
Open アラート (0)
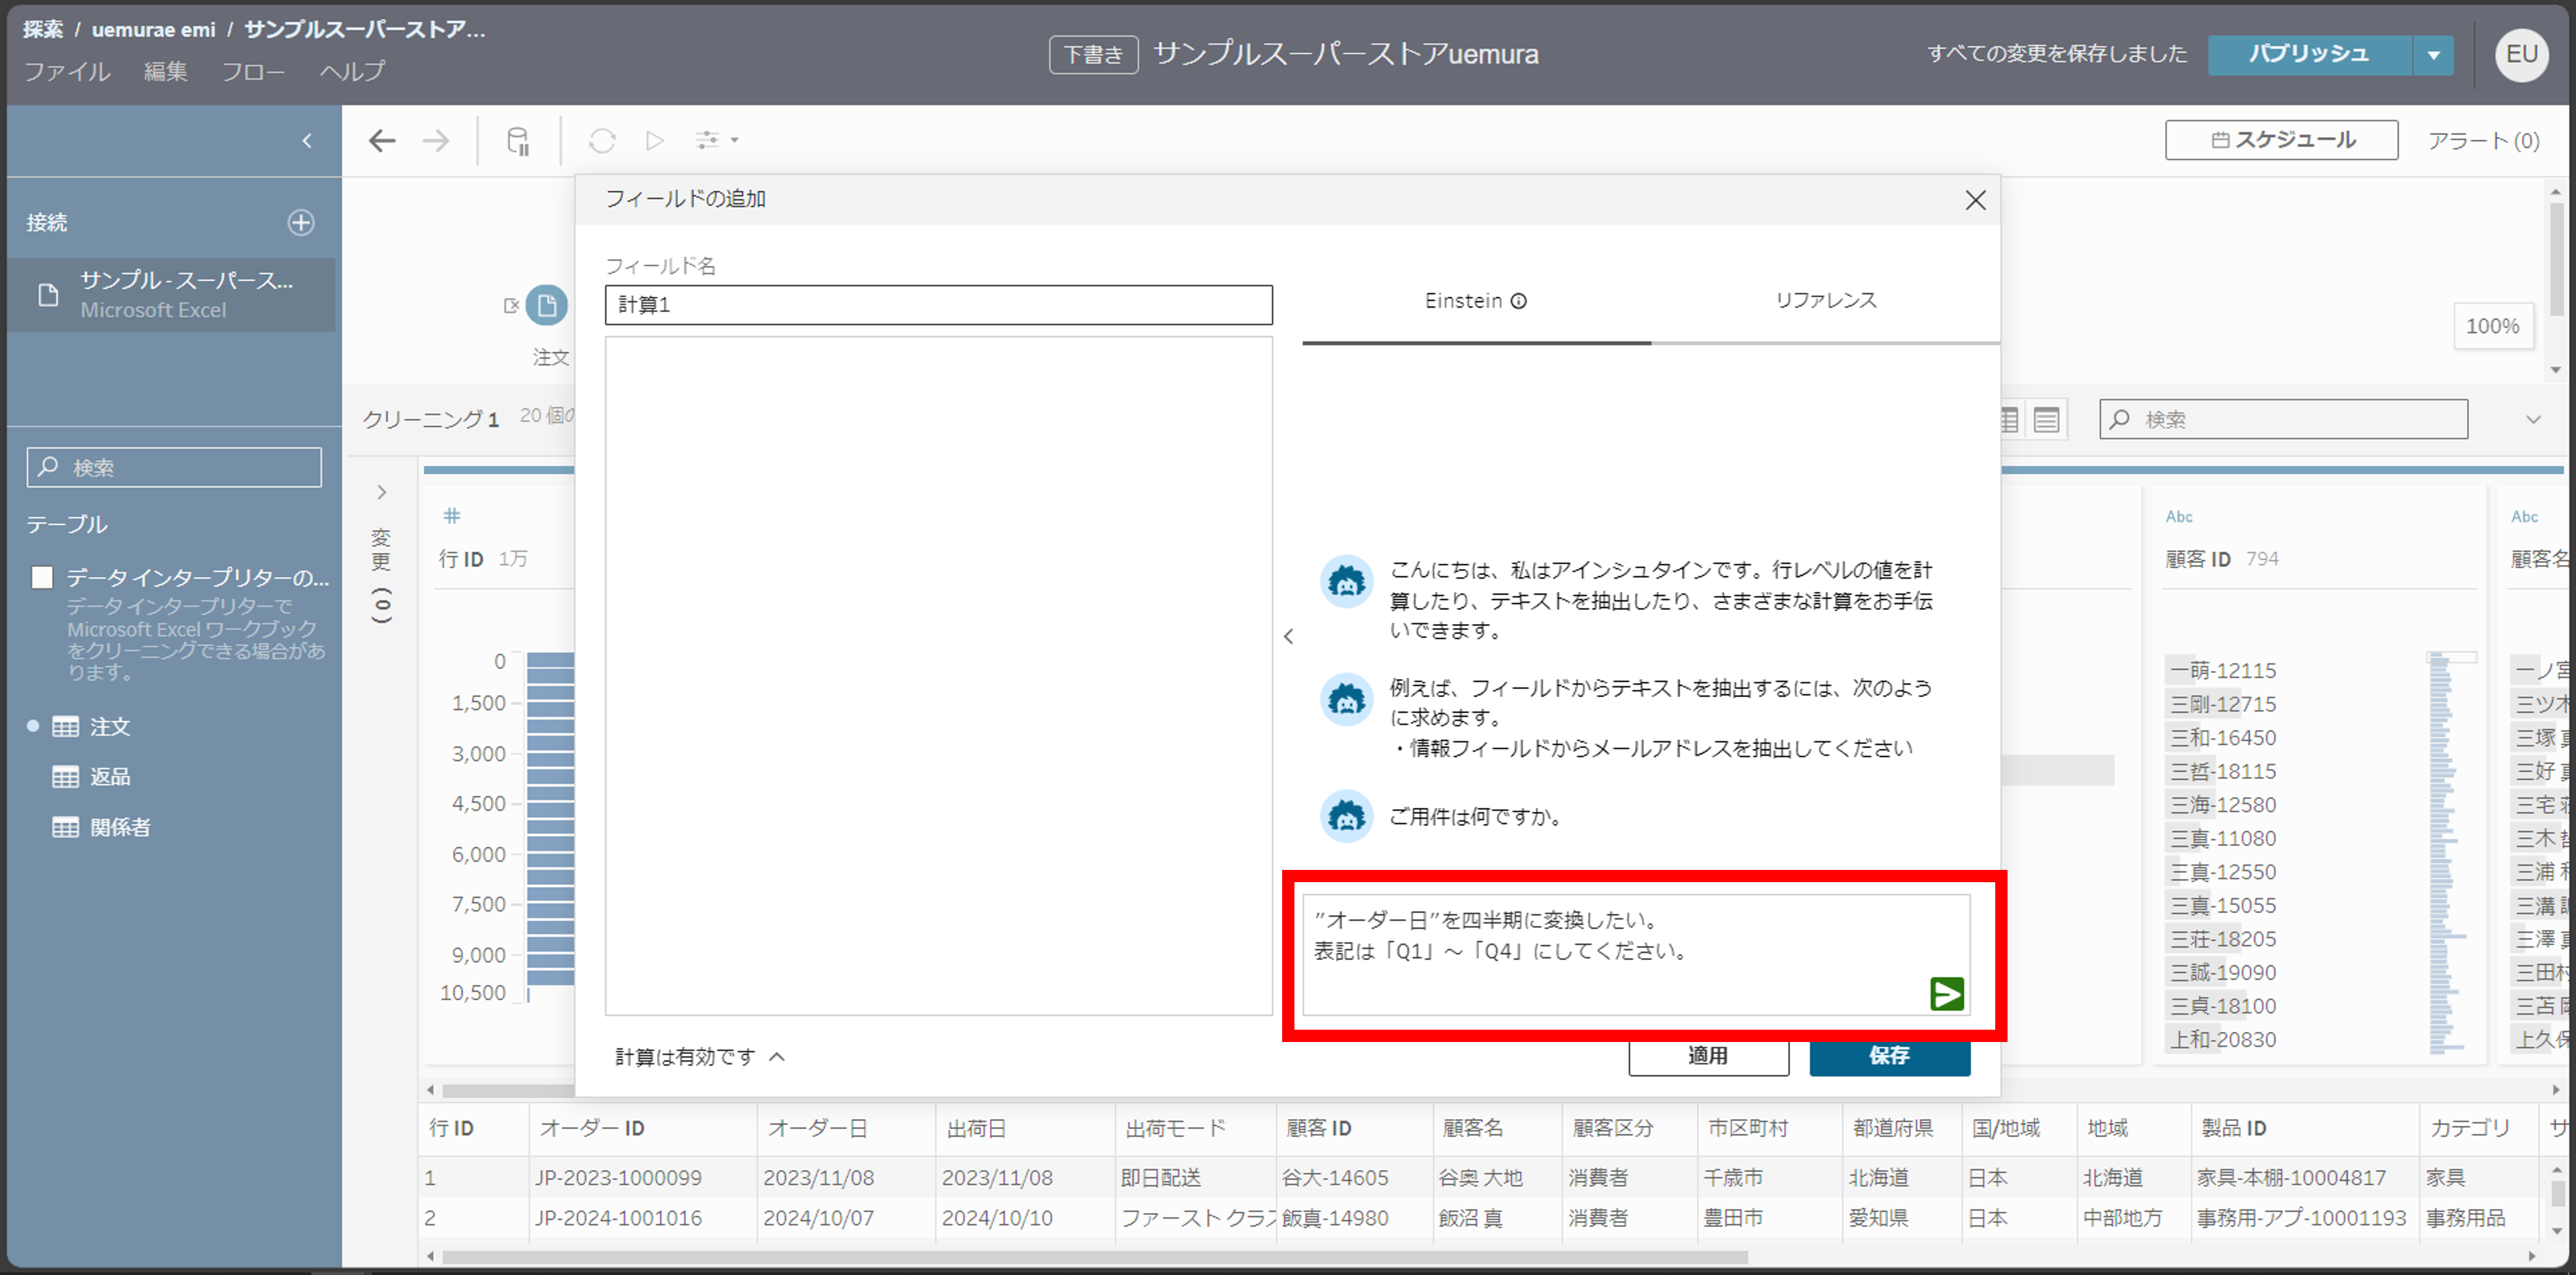[x=2484, y=141]
